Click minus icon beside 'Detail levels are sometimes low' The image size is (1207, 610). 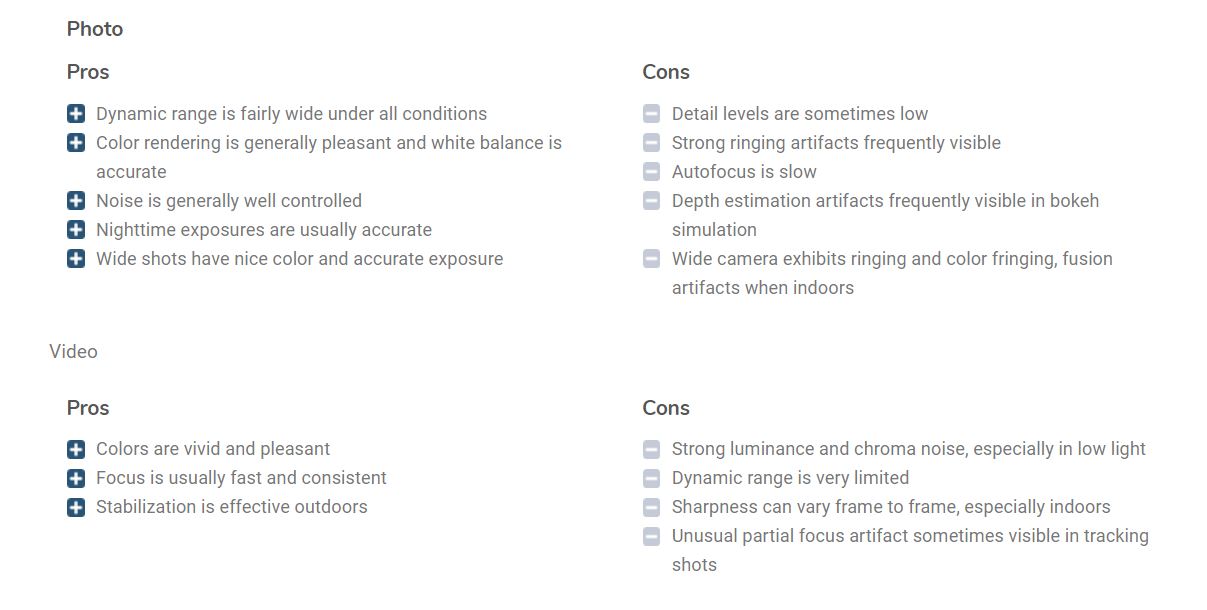coord(652,114)
